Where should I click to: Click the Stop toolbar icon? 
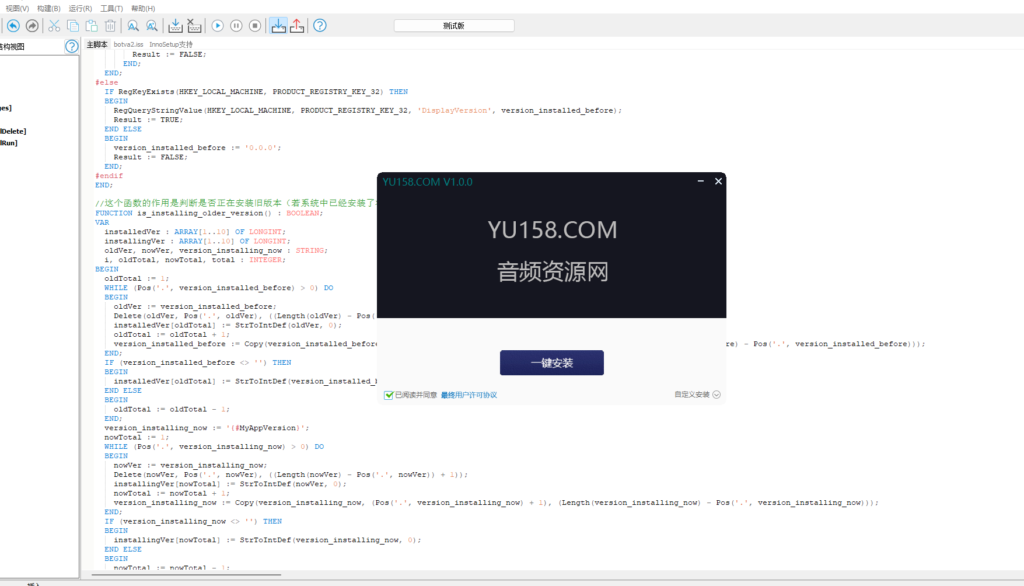point(255,26)
